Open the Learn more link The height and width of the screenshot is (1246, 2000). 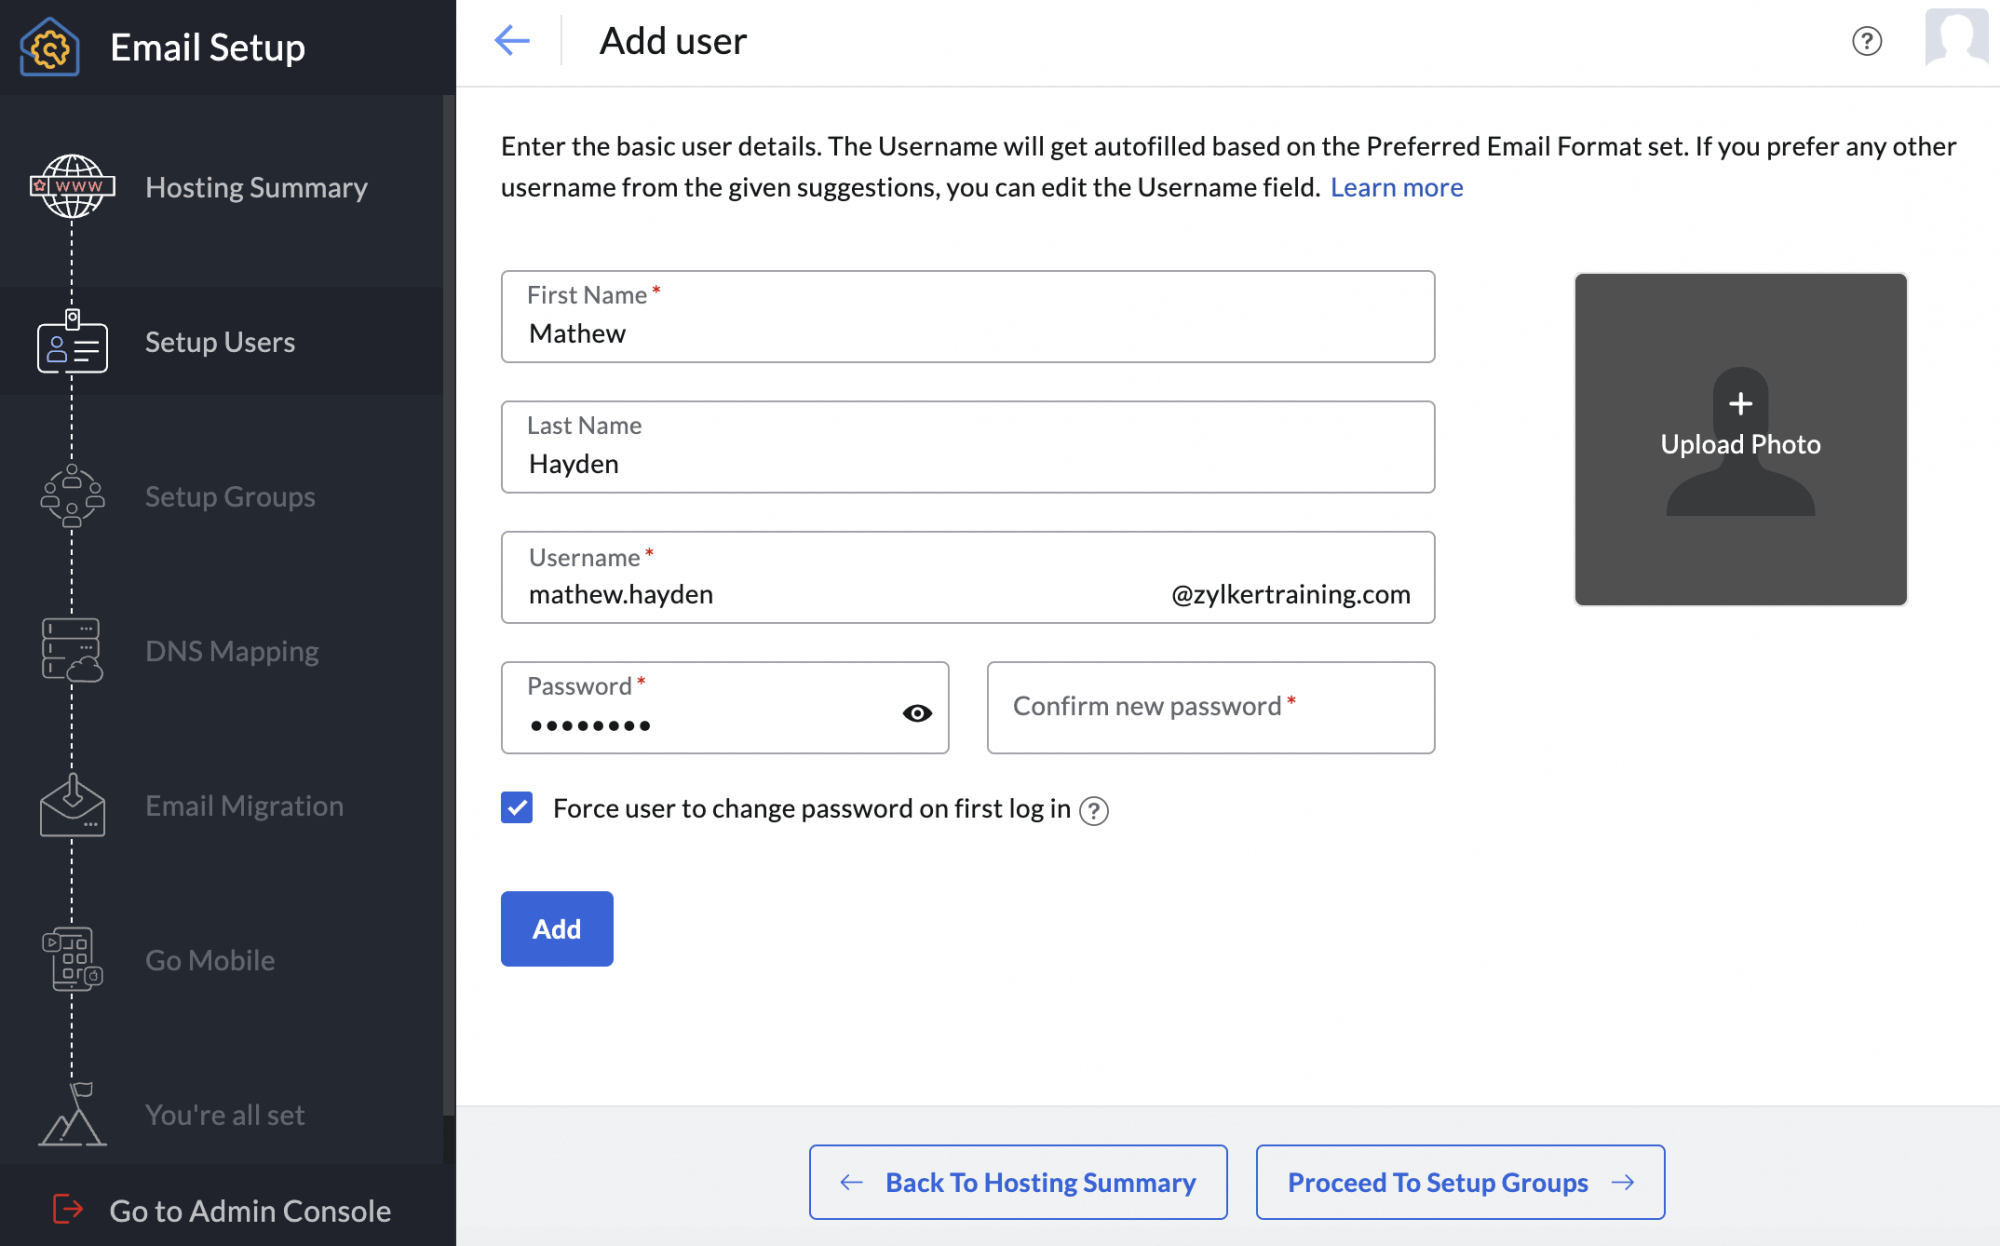coord(1396,187)
